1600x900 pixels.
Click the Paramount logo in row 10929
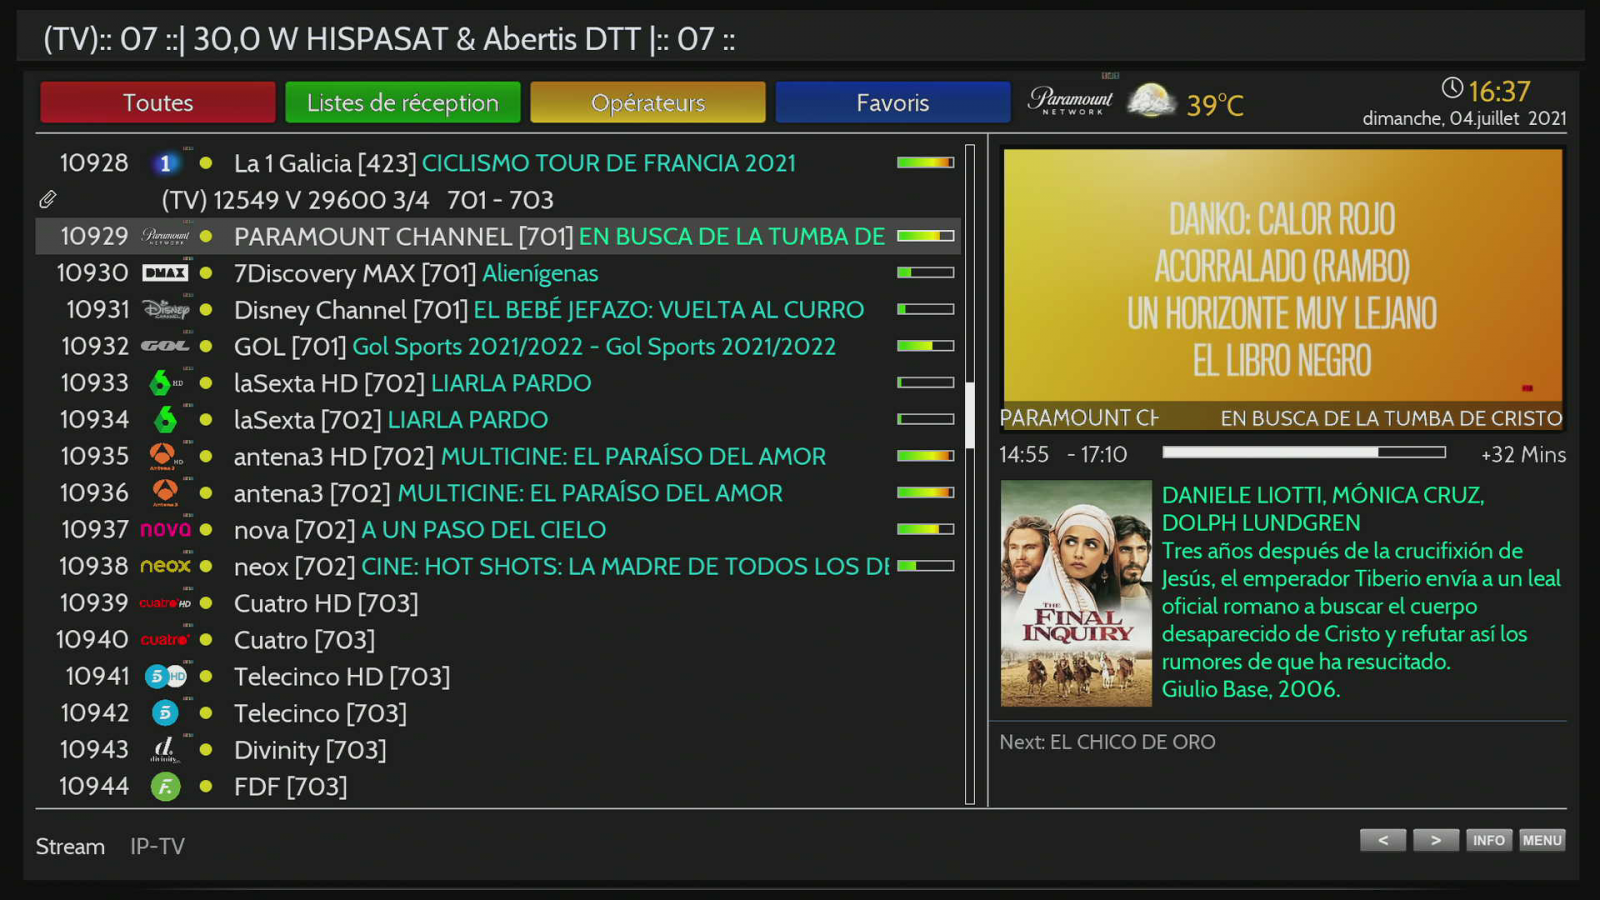tap(165, 236)
